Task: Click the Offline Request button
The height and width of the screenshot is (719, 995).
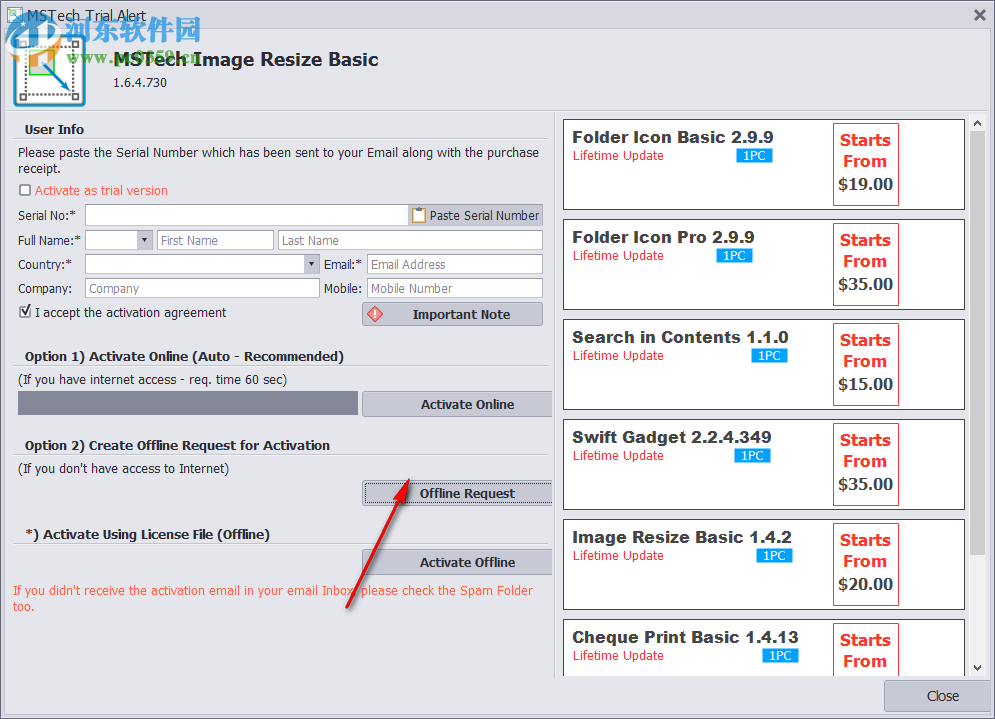Action: pyautogui.click(x=467, y=492)
